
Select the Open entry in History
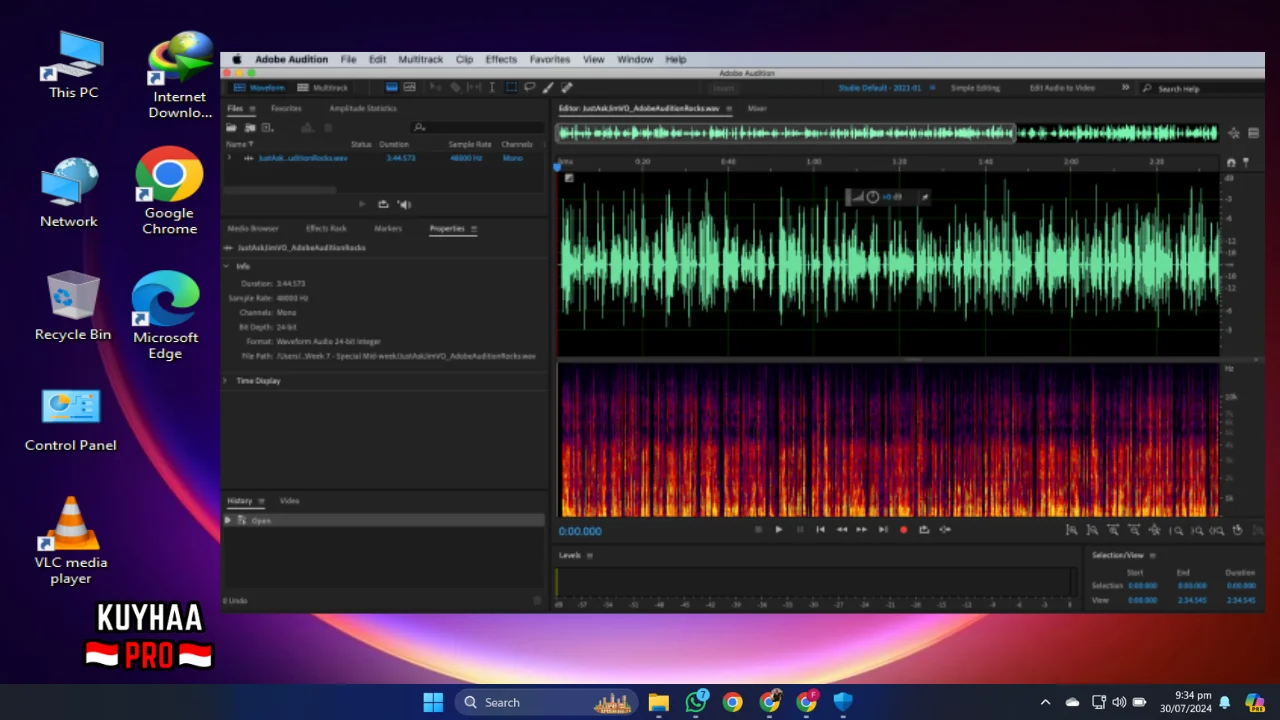384,520
